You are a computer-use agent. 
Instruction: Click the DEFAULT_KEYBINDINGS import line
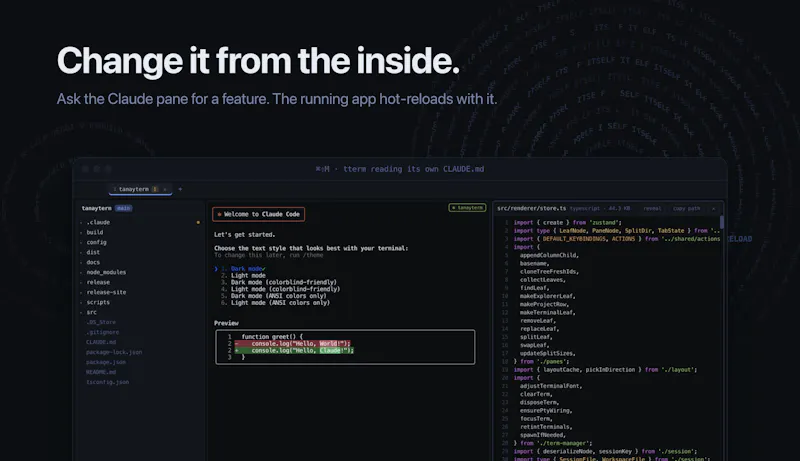(616, 239)
